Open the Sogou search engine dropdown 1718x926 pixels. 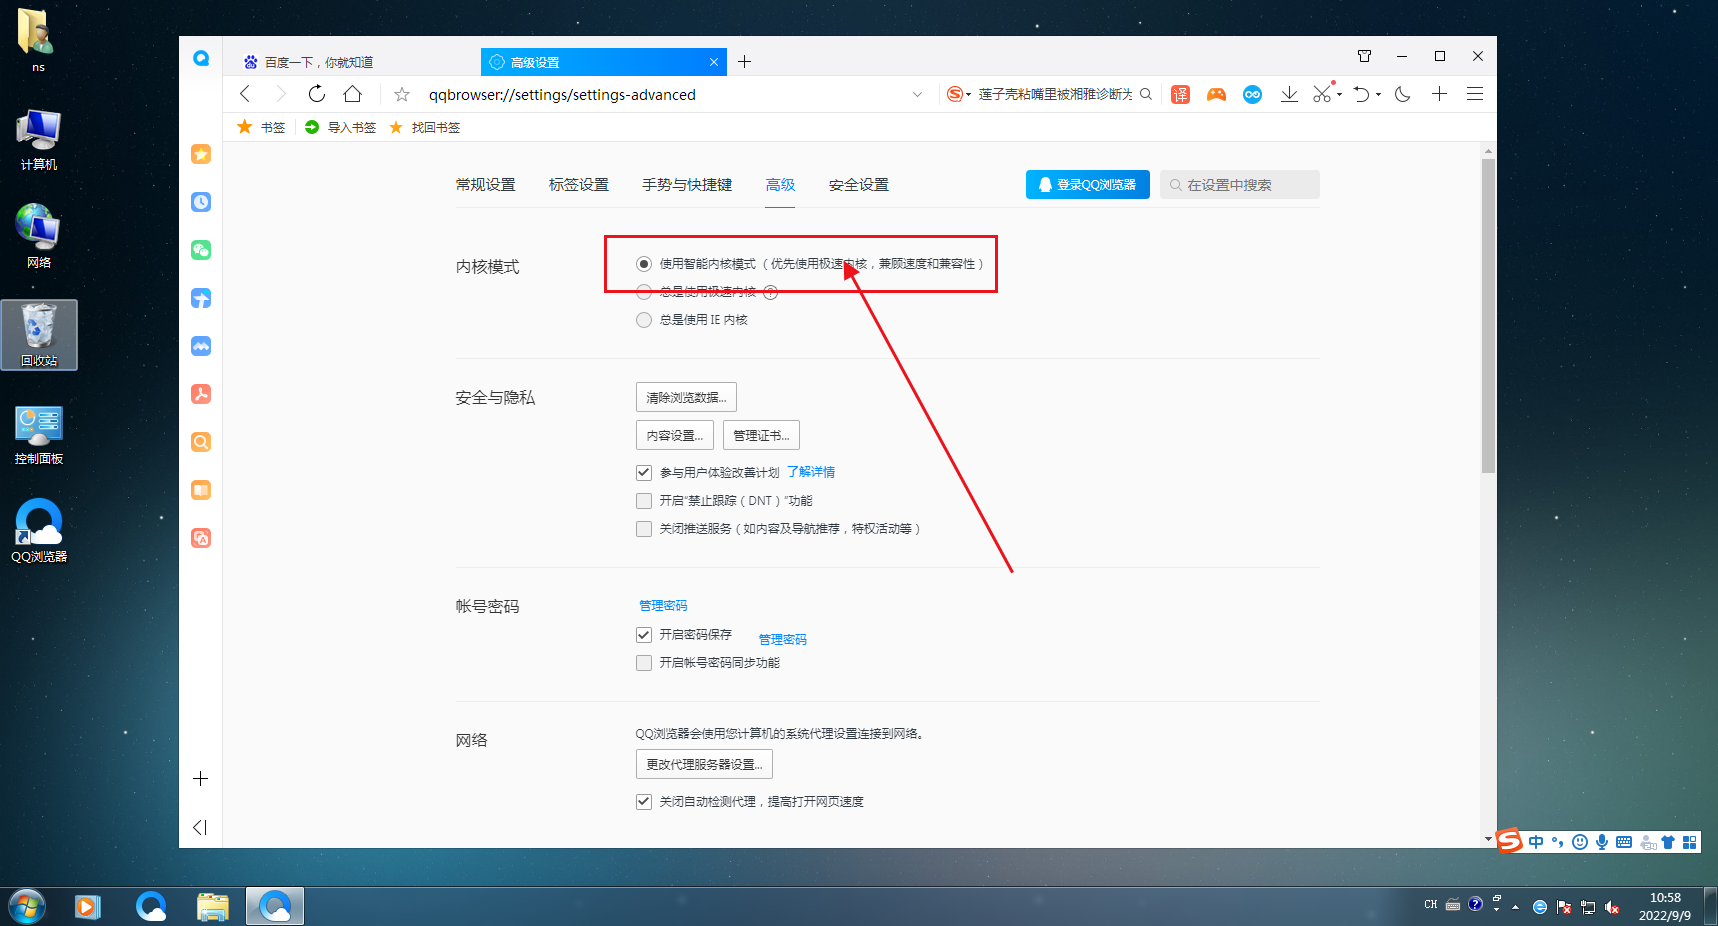(x=959, y=94)
